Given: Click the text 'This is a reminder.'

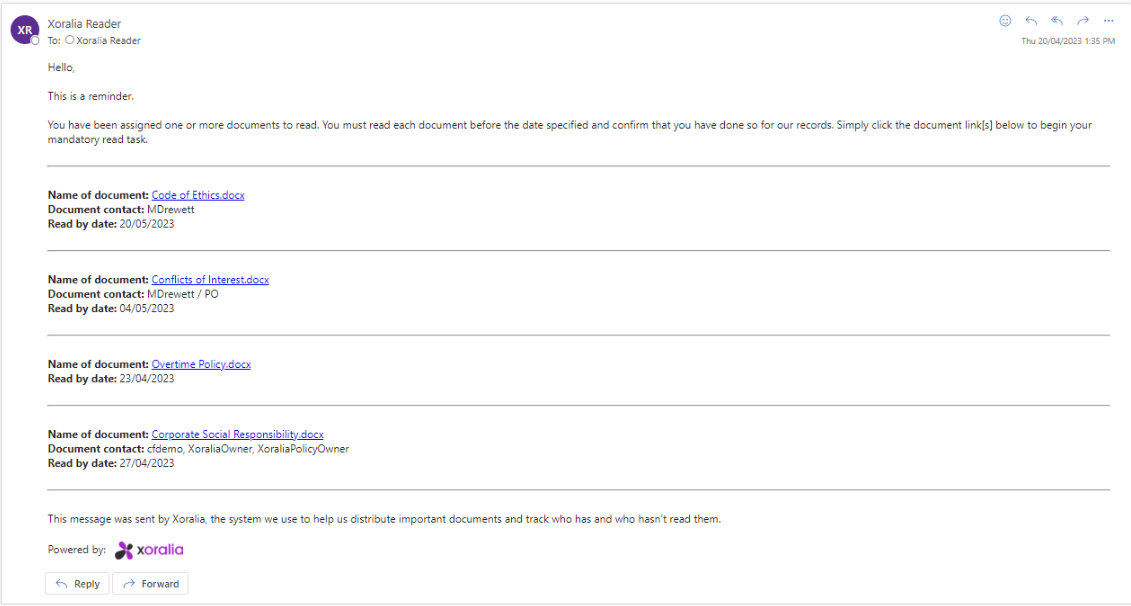Looking at the screenshot, I should [91, 96].
